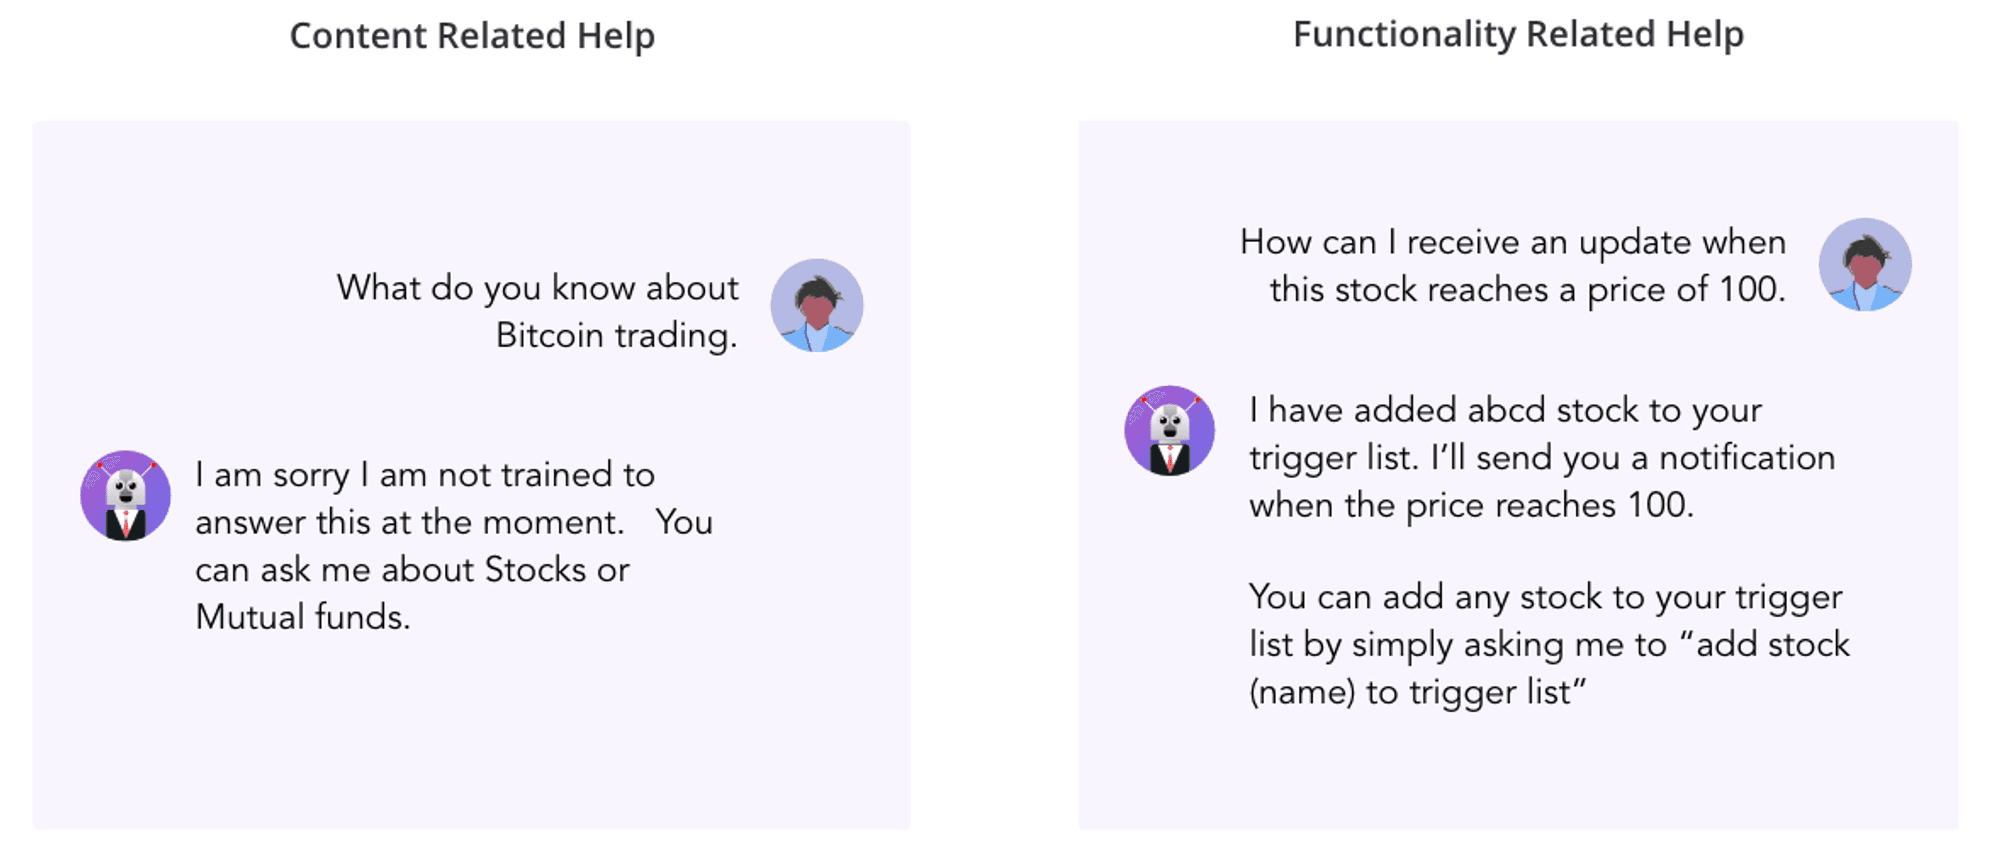Click the user avatar beside the stock price question
The image size is (2000, 862).
[1864, 264]
